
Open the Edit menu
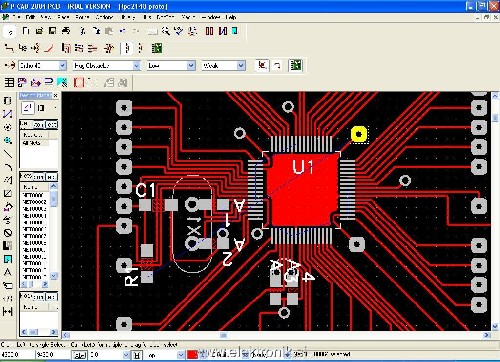(30, 17)
